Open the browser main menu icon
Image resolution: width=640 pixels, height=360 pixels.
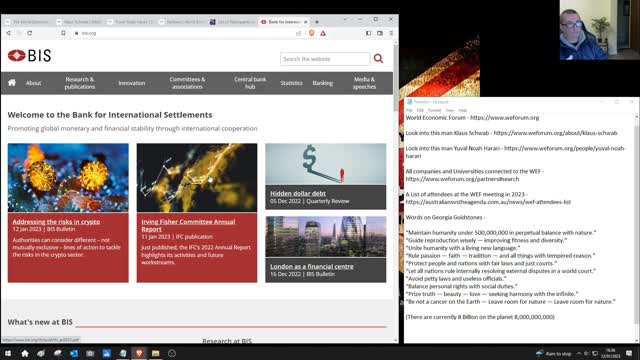click(x=391, y=33)
